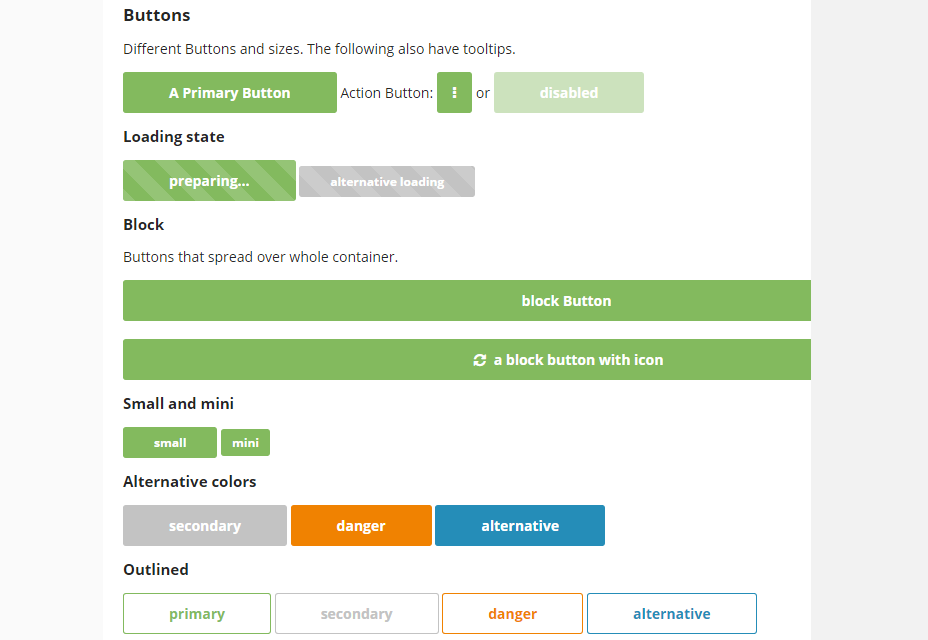Click the Loading state heading text
Viewport: 928px width, 640px height.
[x=173, y=137]
